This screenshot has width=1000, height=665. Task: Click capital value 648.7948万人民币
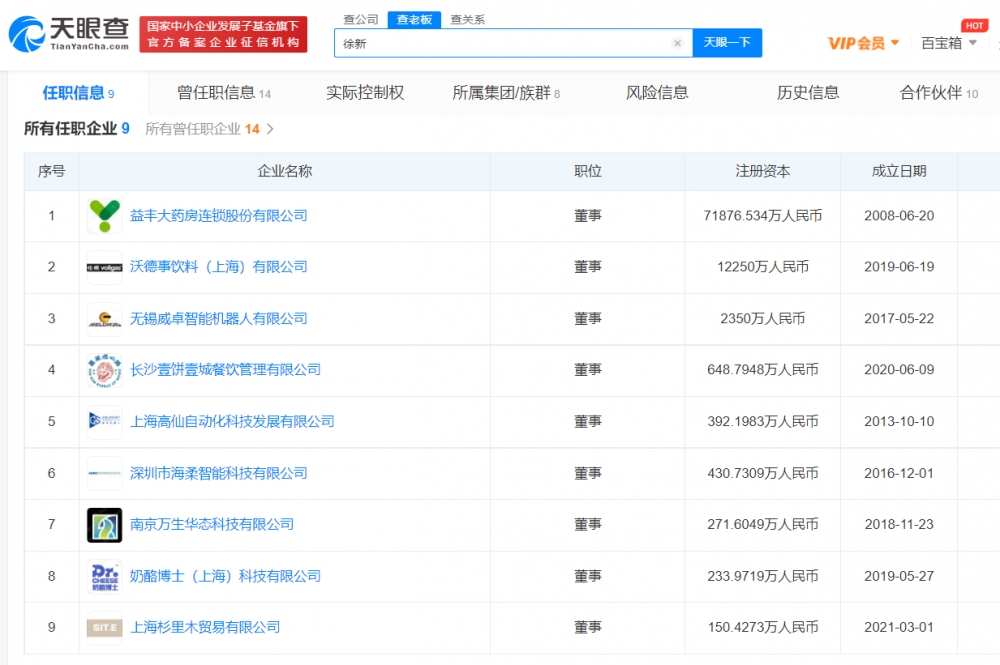click(763, 370)
